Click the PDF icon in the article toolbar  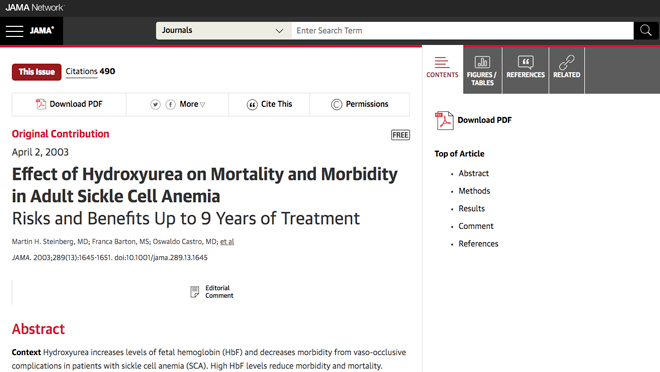tap(40, 104)
